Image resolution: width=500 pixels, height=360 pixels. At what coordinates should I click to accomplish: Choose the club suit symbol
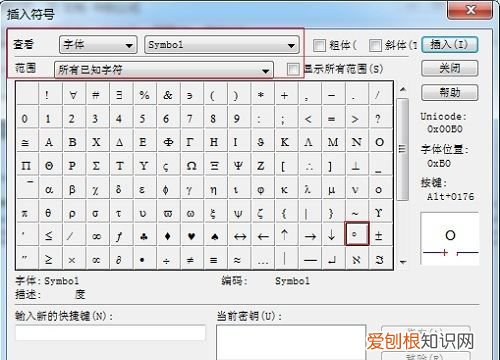point(144,235)
